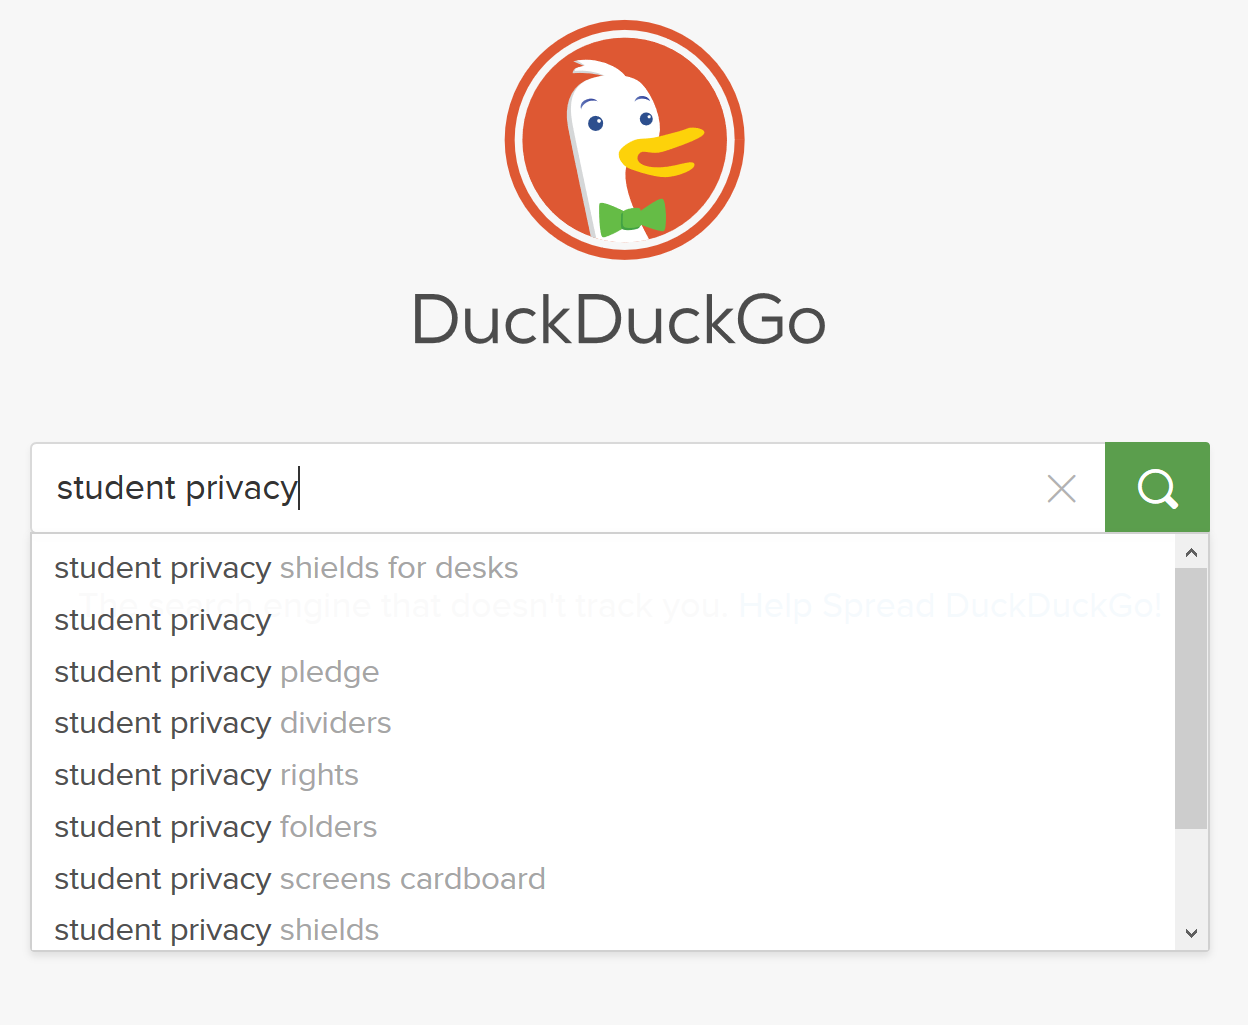The height and width of the screenshot is (1025, 1248).
Task: Select suggestion "student privacy shields for desks"
Action: click(x=286, y=568)
